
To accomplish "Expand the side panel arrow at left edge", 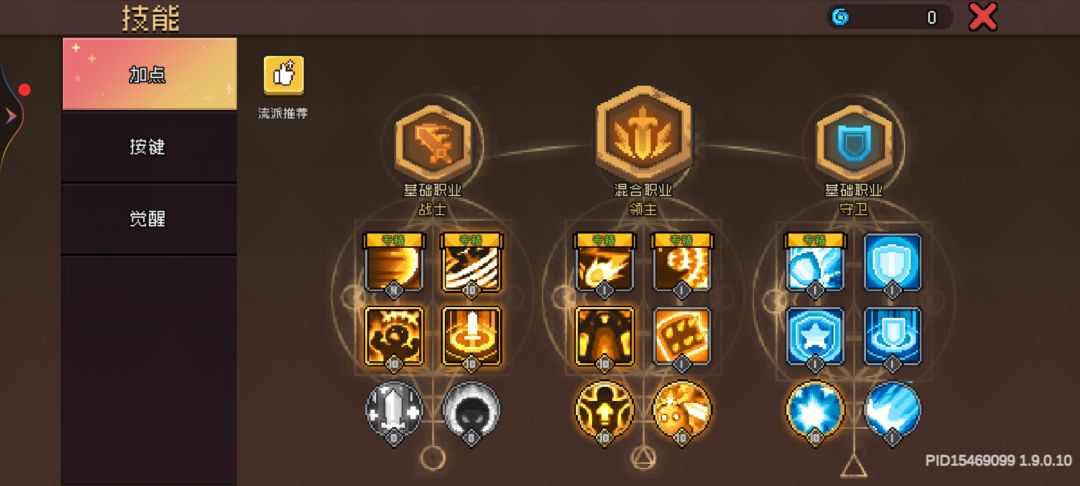I will click(10, 116).
